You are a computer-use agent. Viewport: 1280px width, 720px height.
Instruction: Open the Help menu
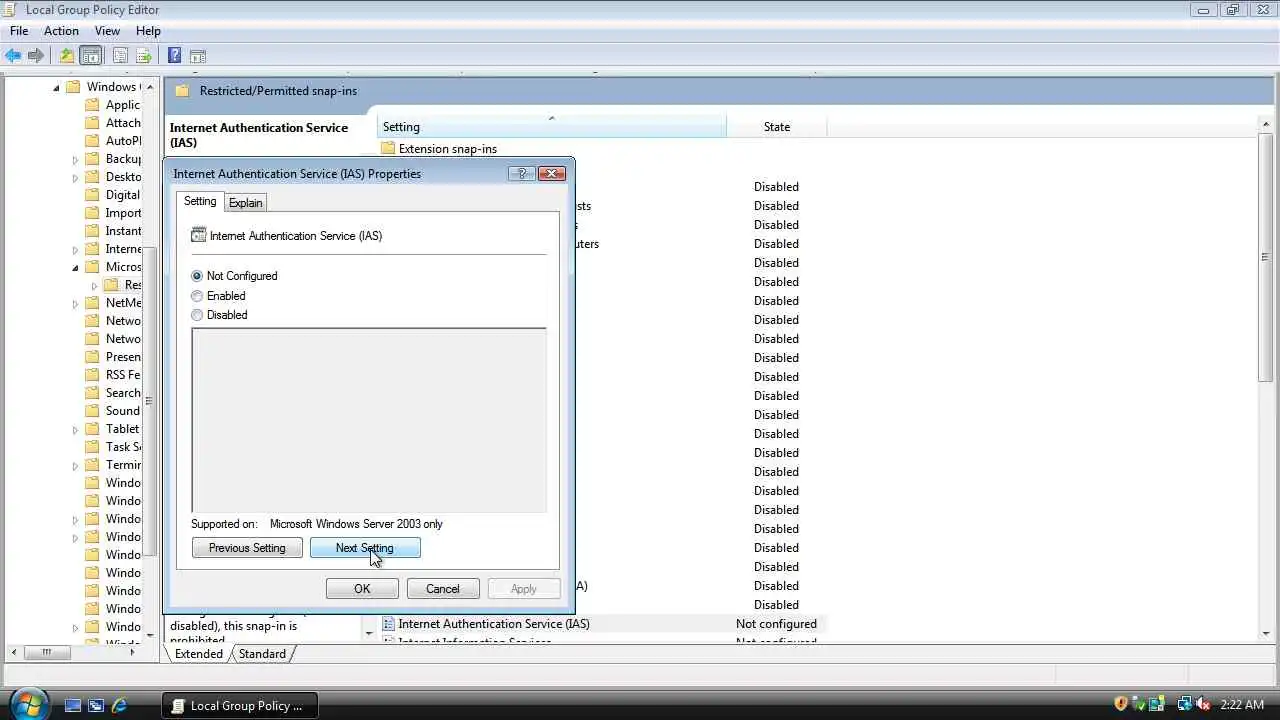tap(148, 31)
